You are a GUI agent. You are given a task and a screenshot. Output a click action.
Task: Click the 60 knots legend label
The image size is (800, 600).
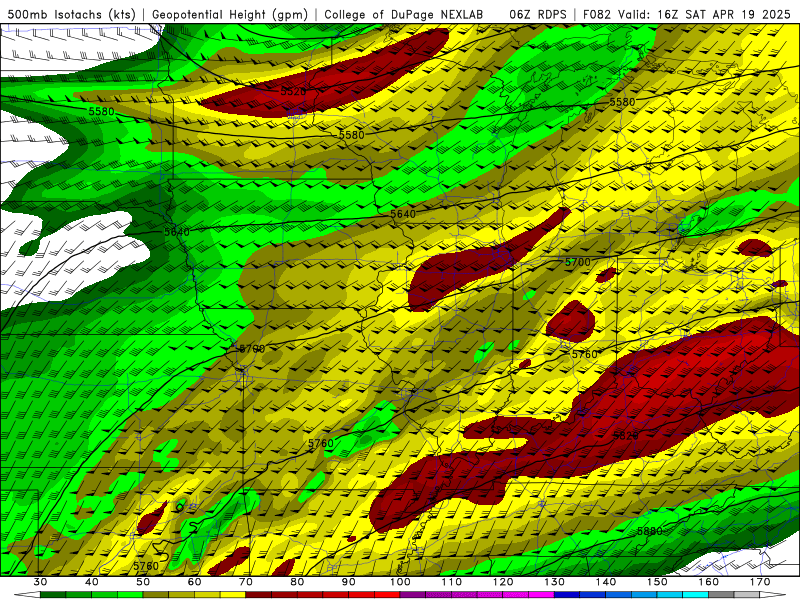click(x=194, y=582)
